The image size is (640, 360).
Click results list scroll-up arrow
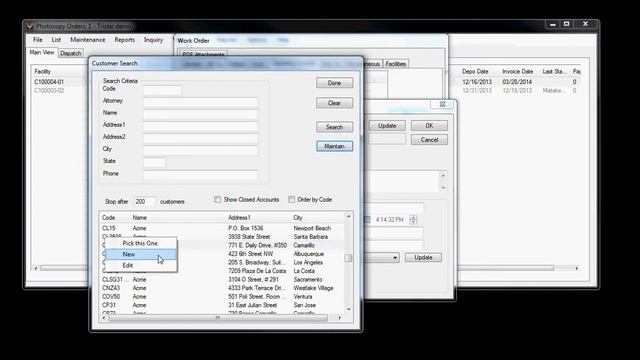(x=349, y=216)
